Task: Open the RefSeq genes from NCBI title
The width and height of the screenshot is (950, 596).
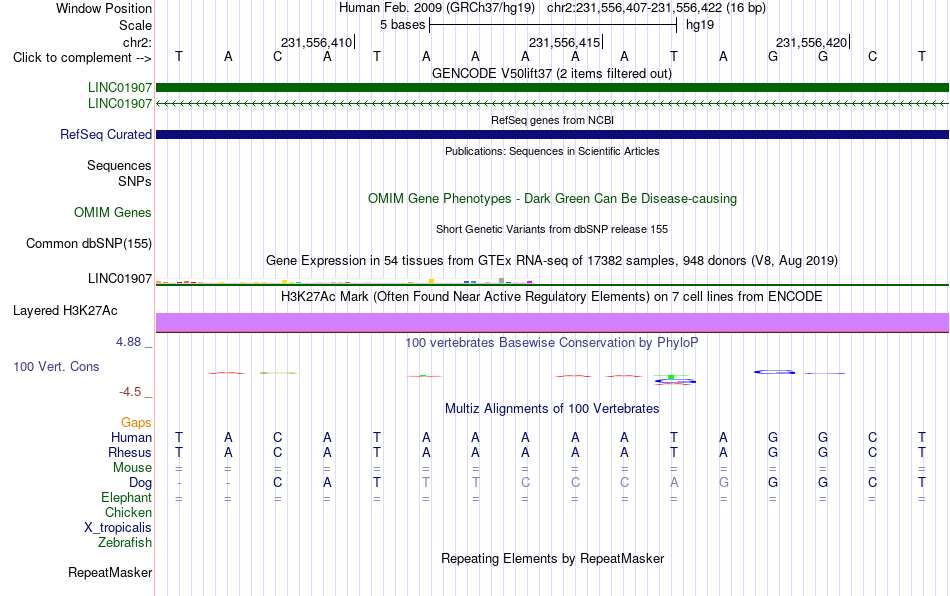Action: [x=552, y=120]
